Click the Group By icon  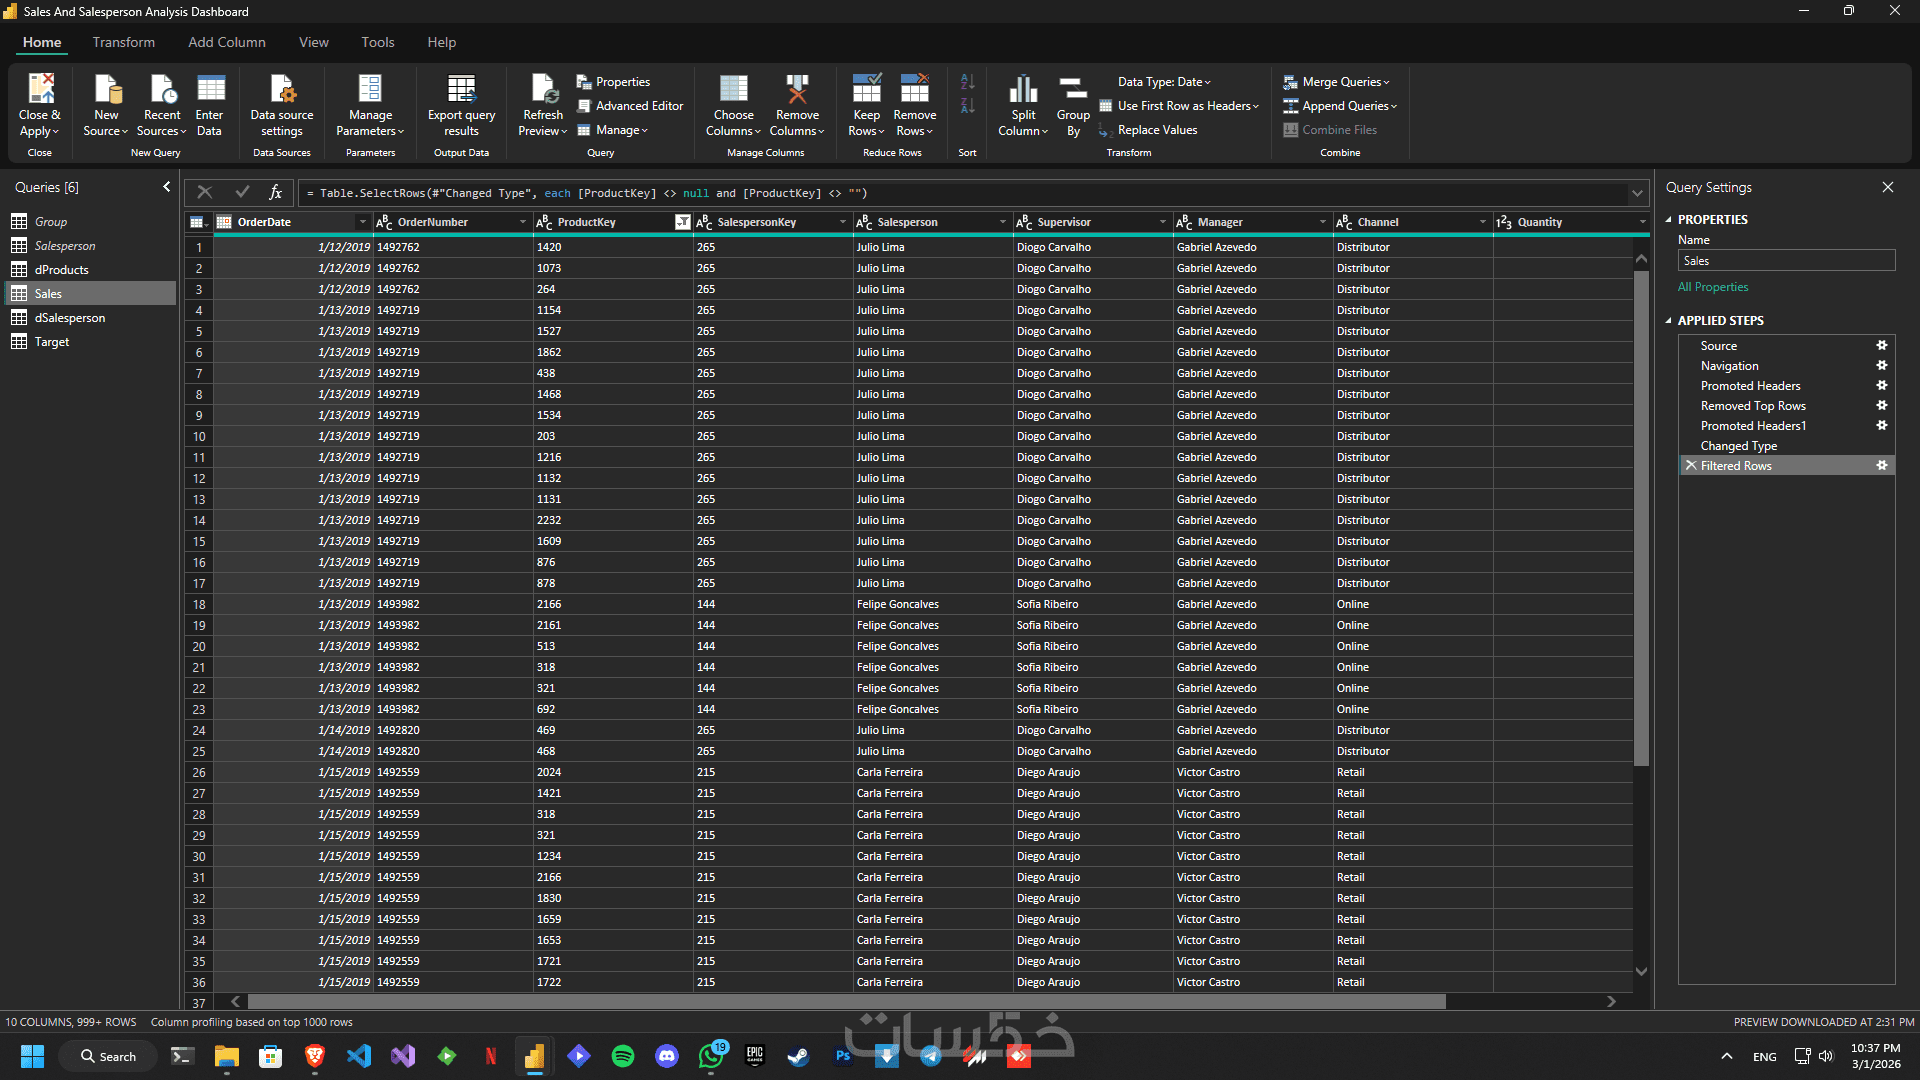tap(1073, 90)
